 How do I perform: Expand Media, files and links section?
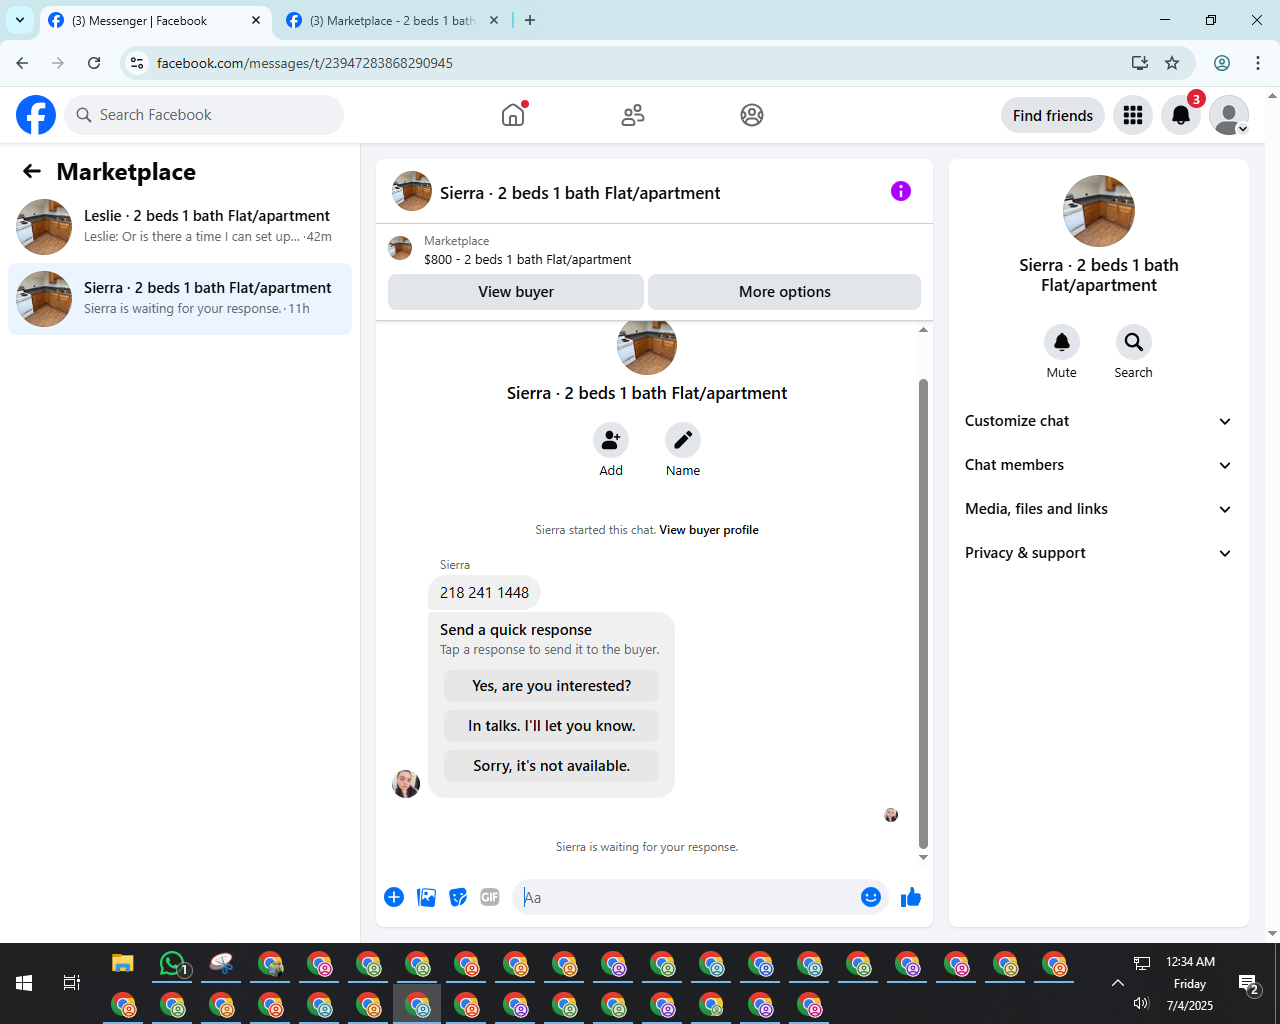coord(1099,509)
